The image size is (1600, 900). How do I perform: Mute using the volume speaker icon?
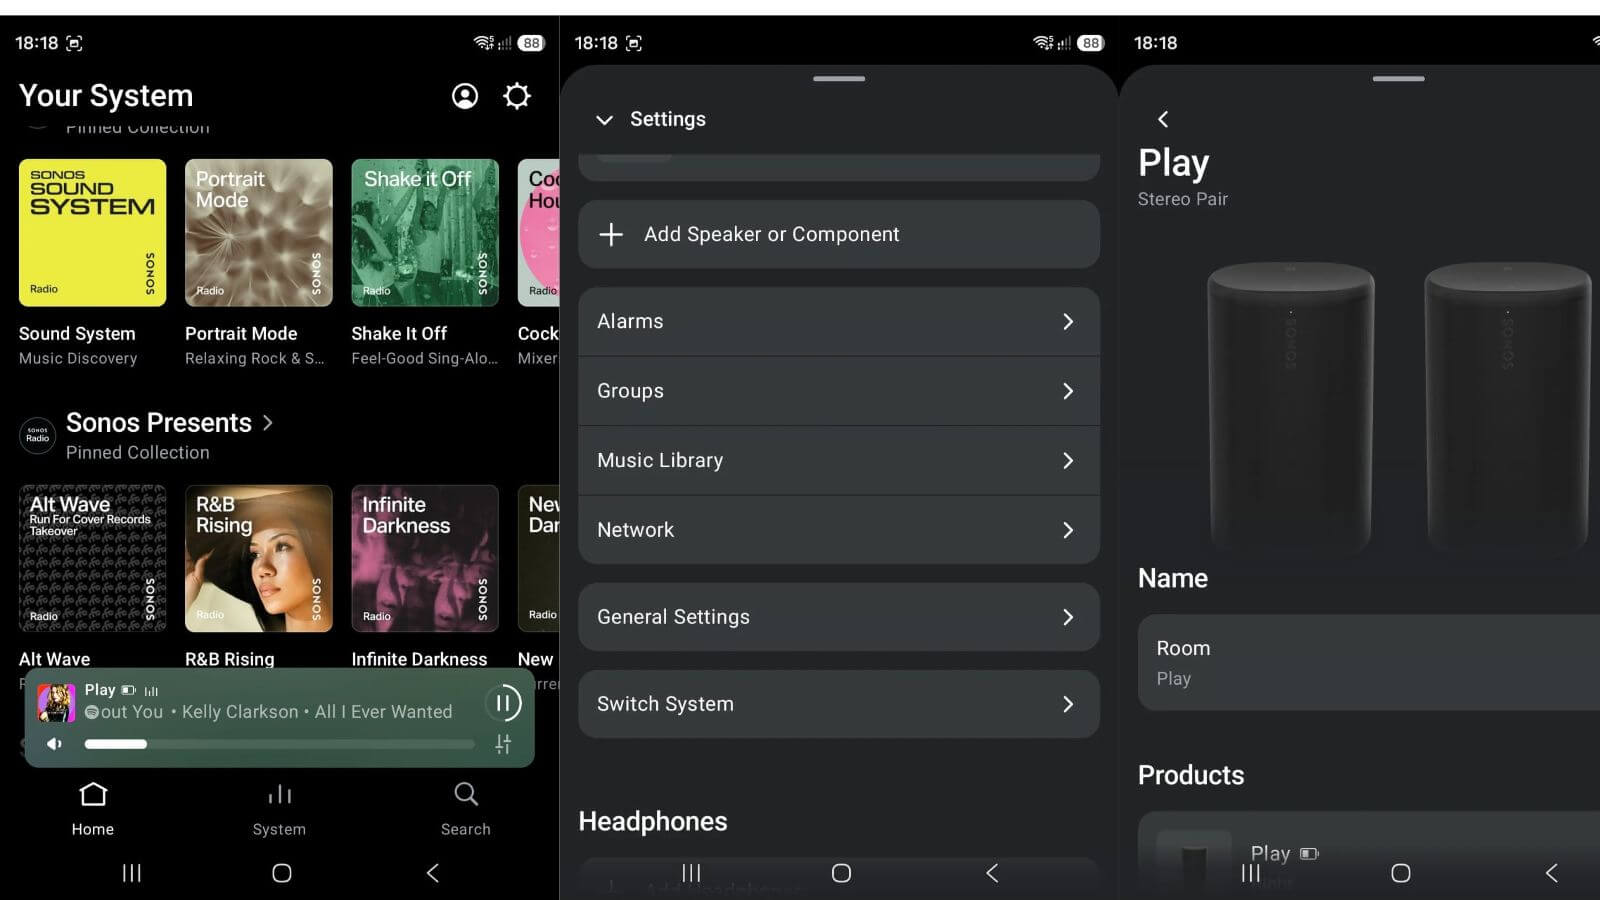pos(55,744)
